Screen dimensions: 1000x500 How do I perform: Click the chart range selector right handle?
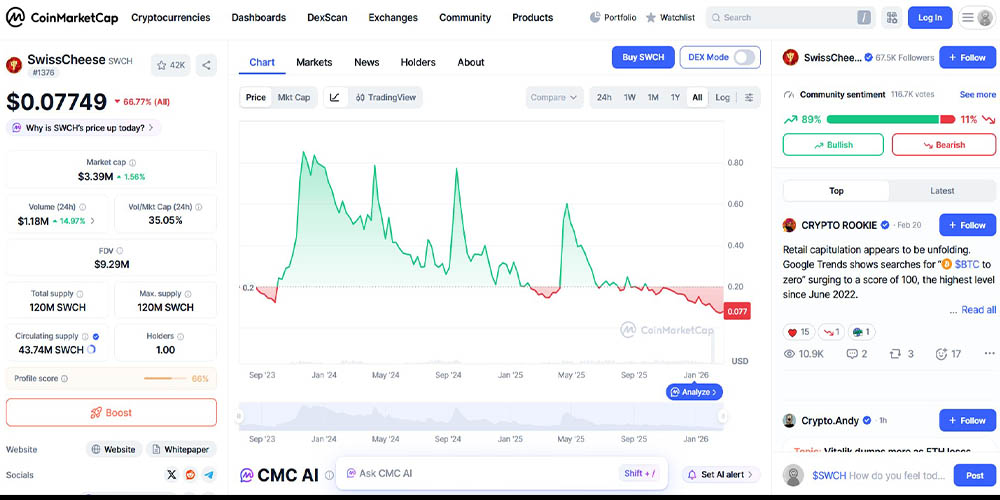[x=723, y=416]
